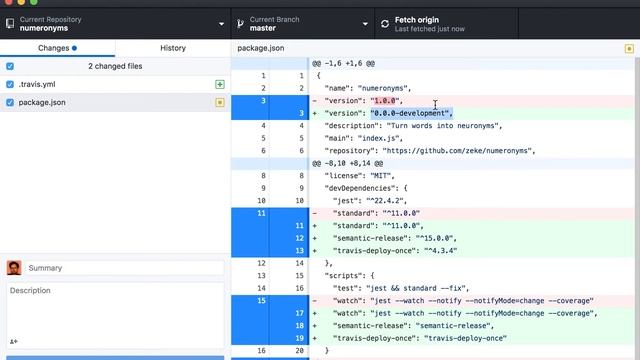Click the Fetch origin sync icon
640x360 pixels.
(x=385, y=24)
